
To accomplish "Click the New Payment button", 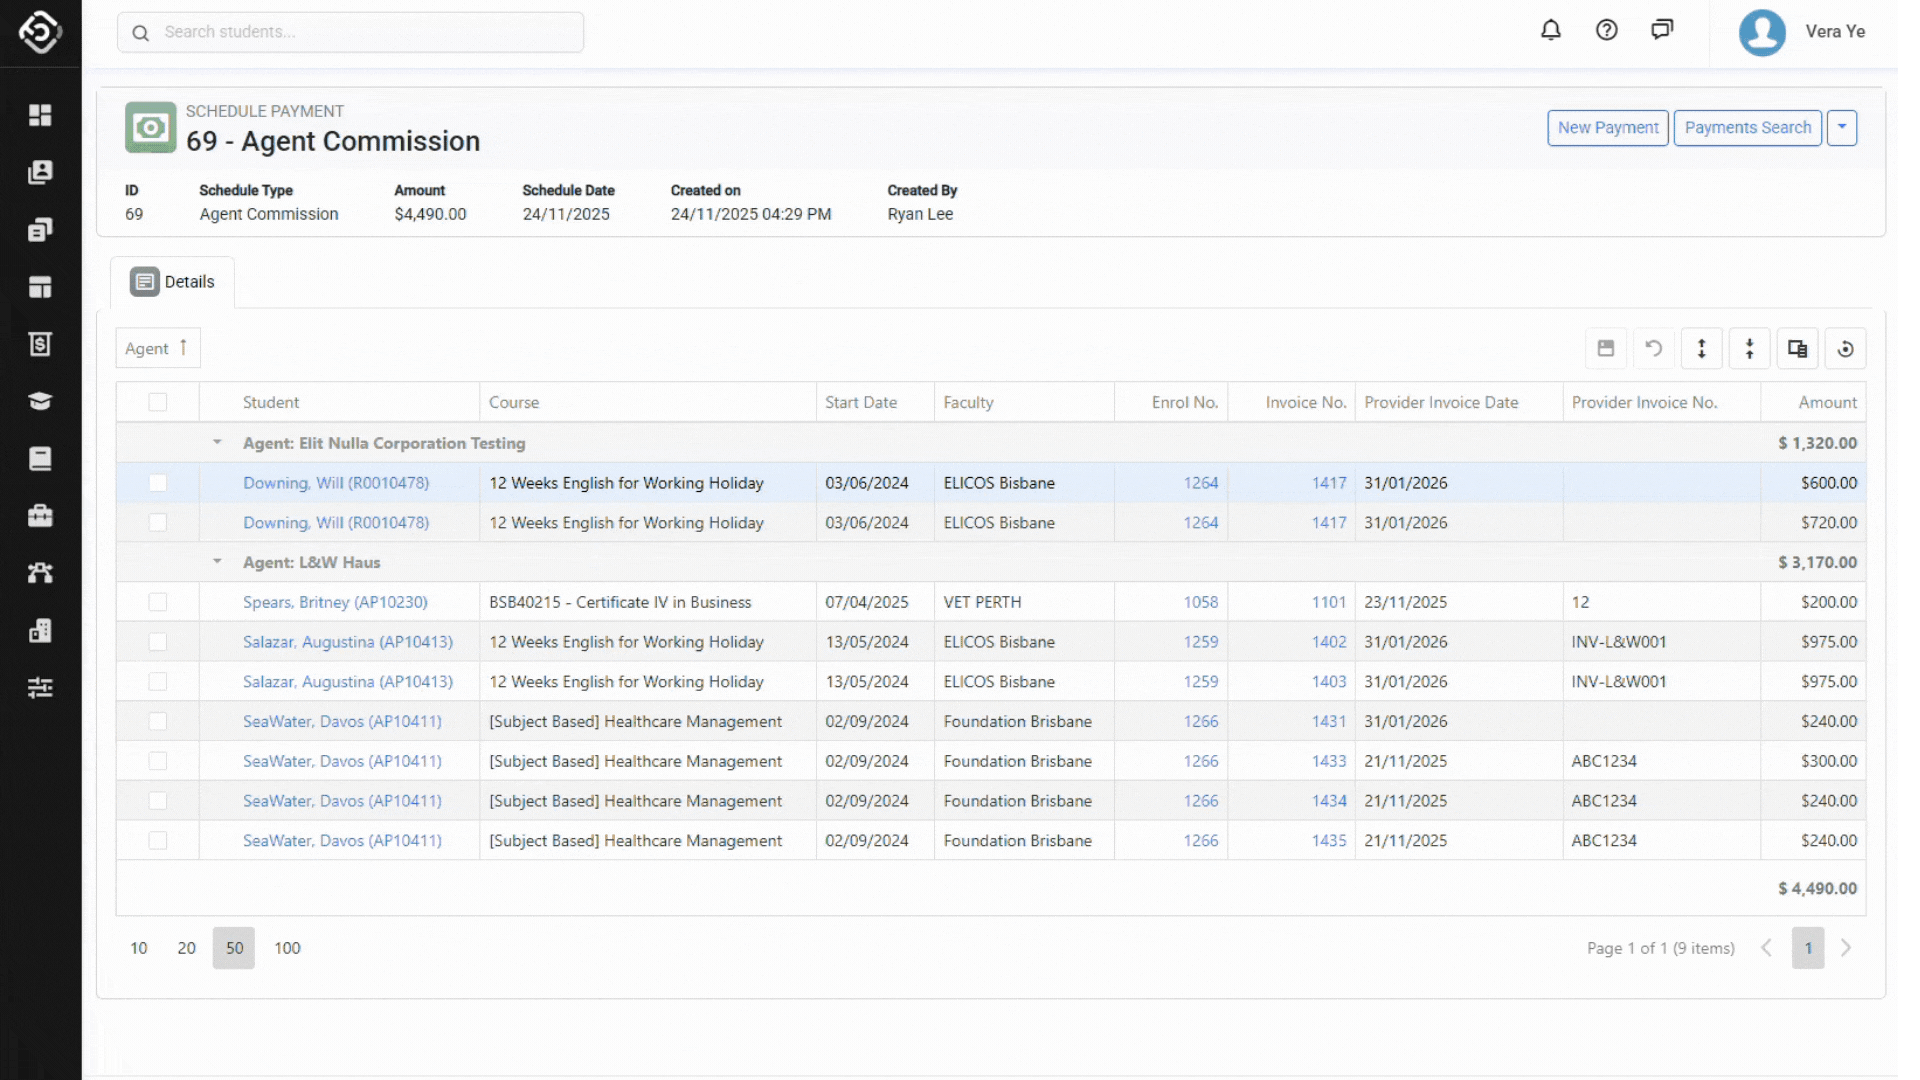I will [1607, 128].
